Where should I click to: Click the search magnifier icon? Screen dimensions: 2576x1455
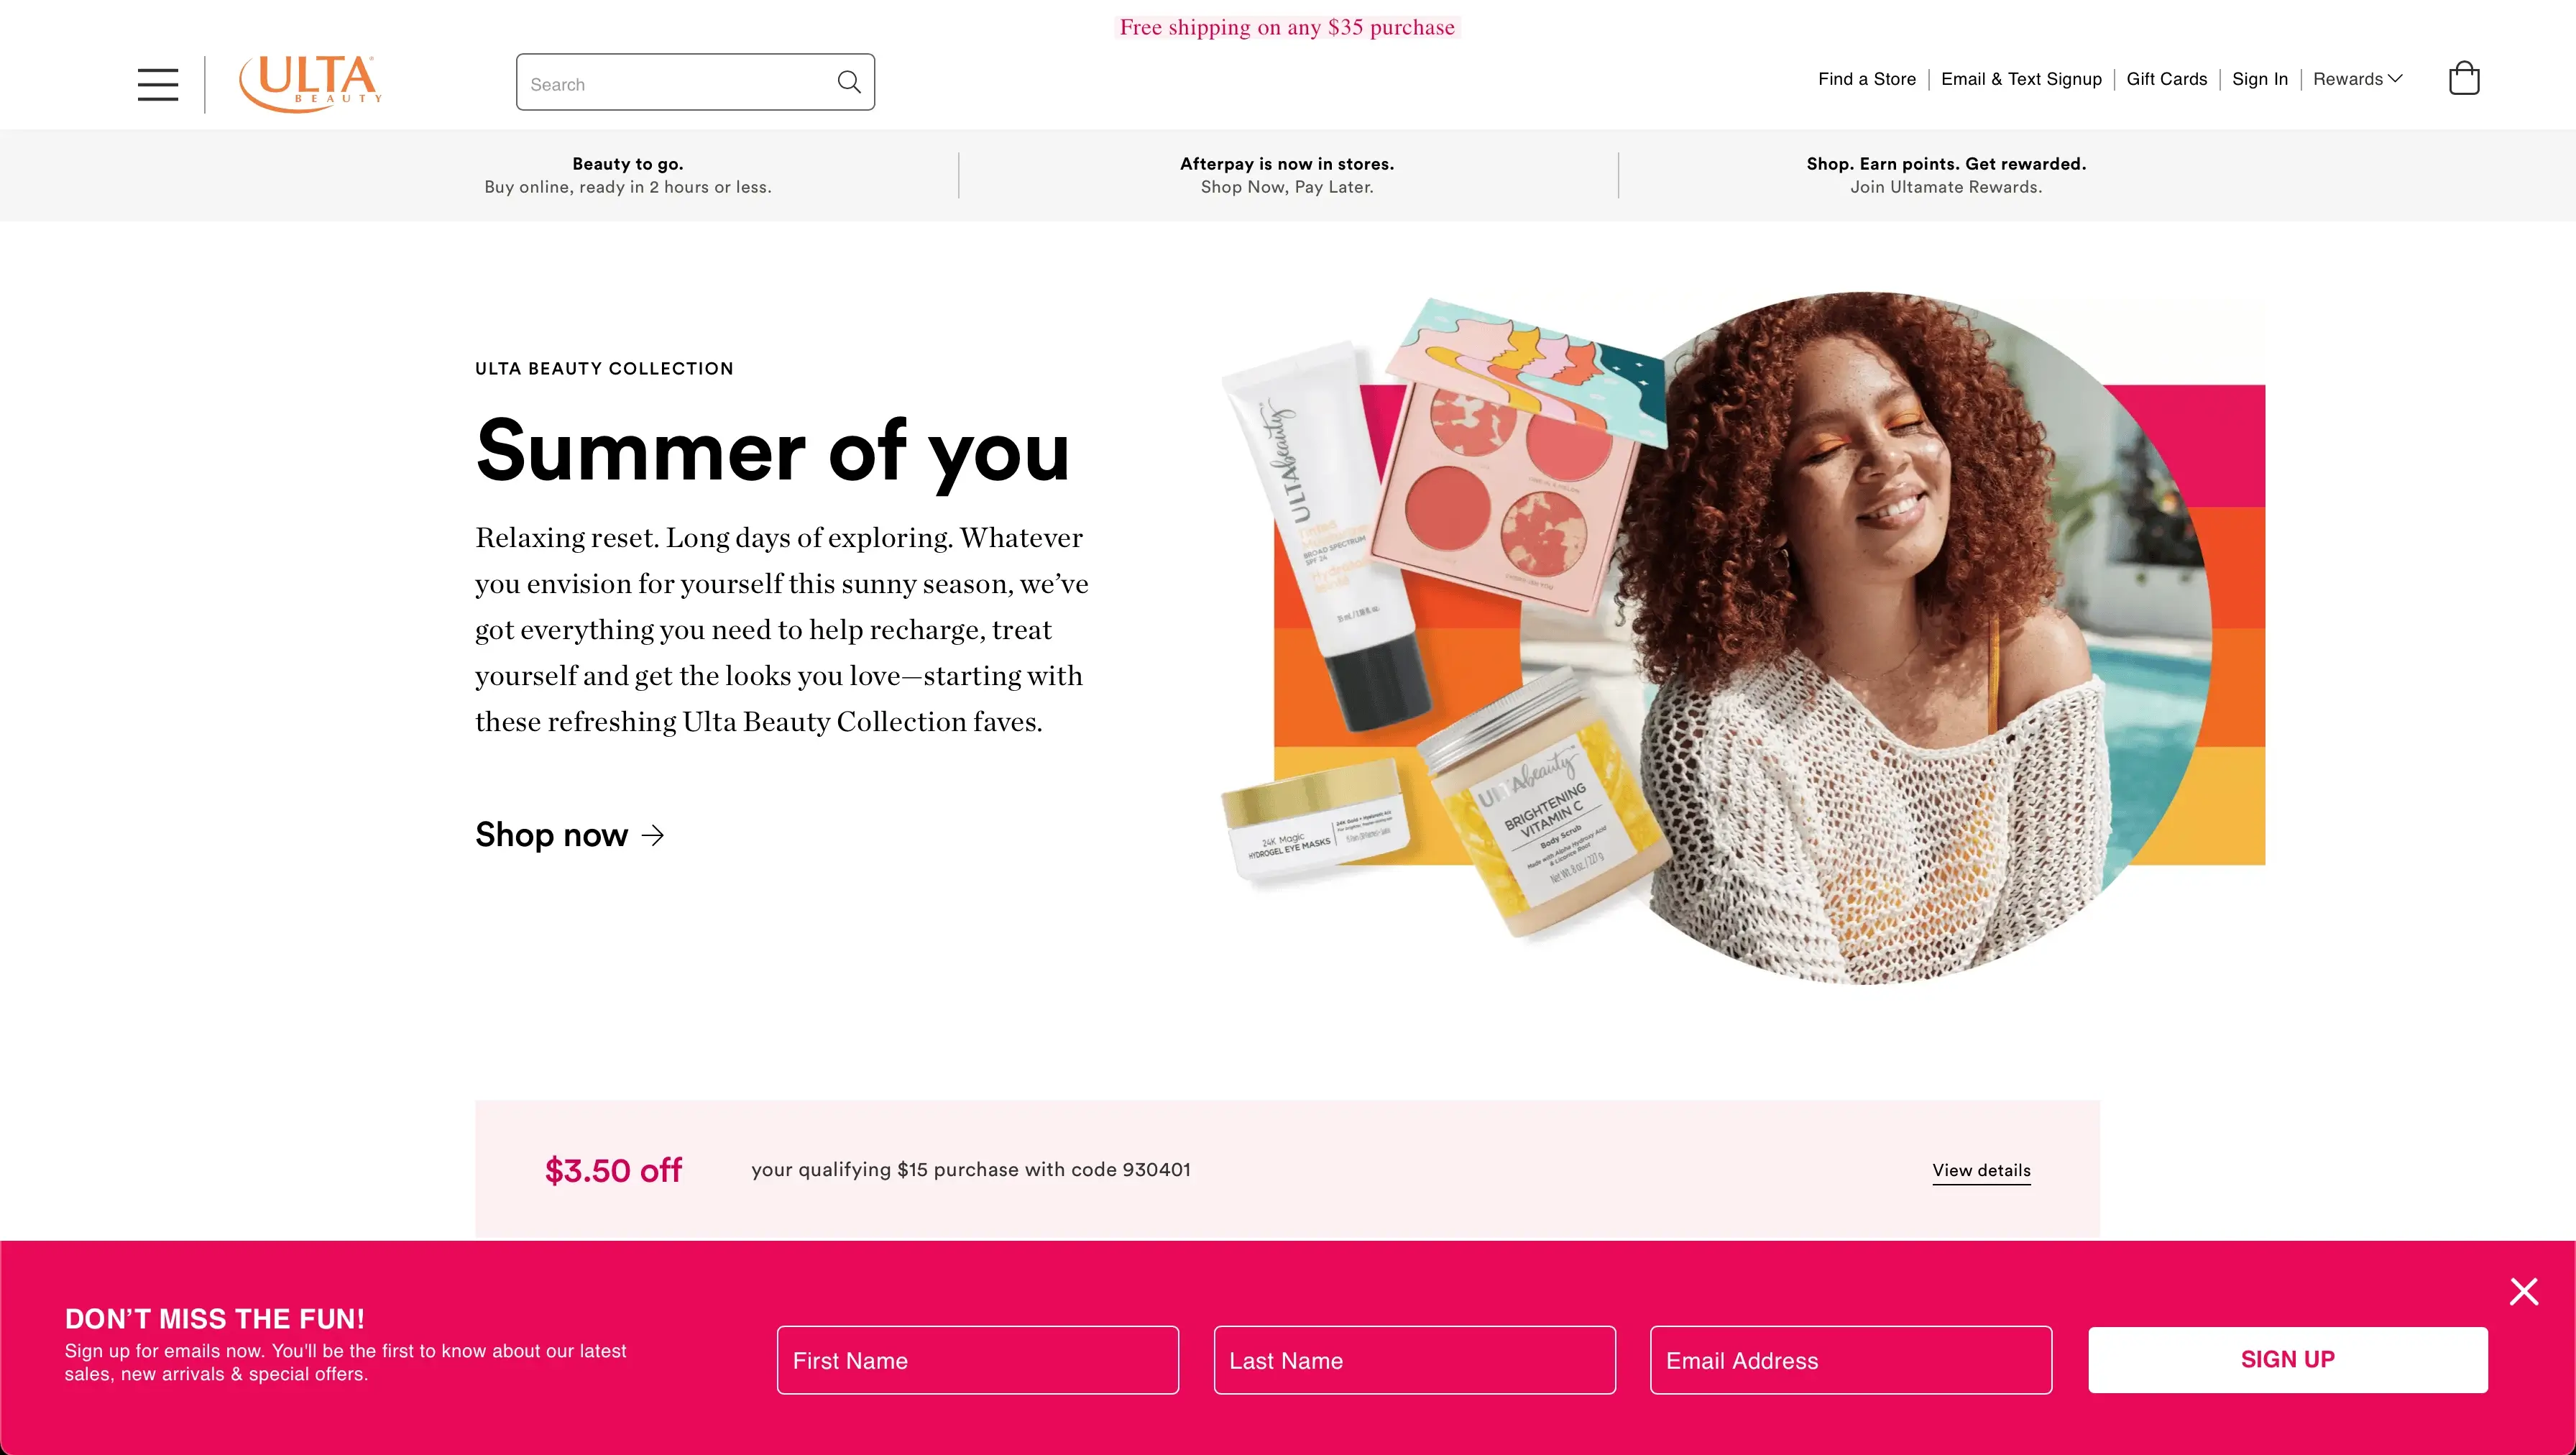[x=849, y=82]
